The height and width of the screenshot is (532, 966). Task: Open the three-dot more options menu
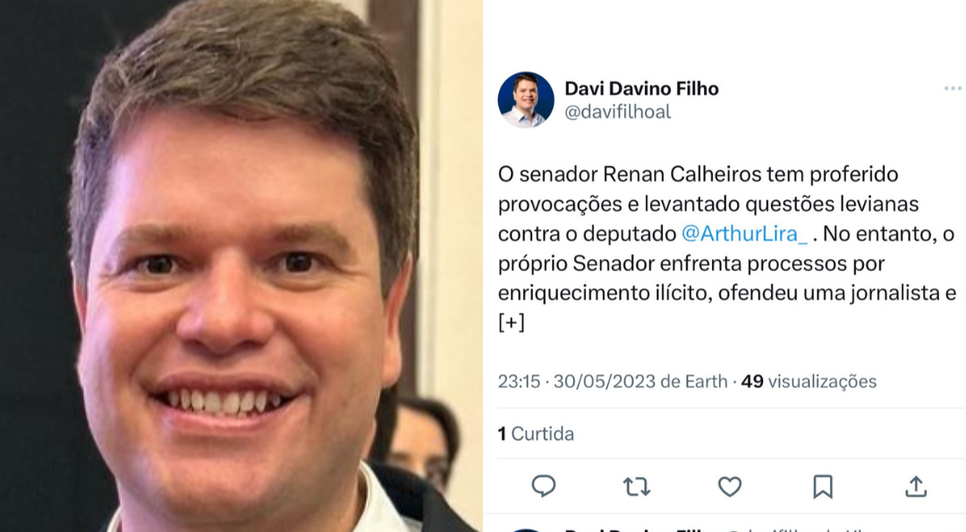(x=952, y=89)
